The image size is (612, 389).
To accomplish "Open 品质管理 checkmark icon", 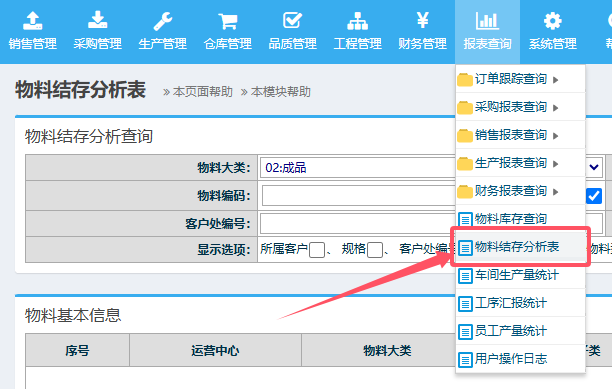I will (x=293, y=20).
